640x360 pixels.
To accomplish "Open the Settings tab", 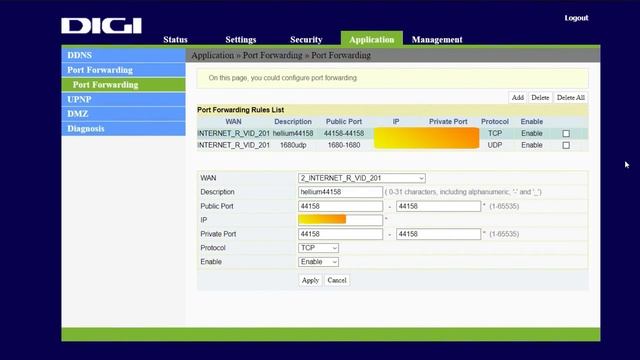I will 240,40.
